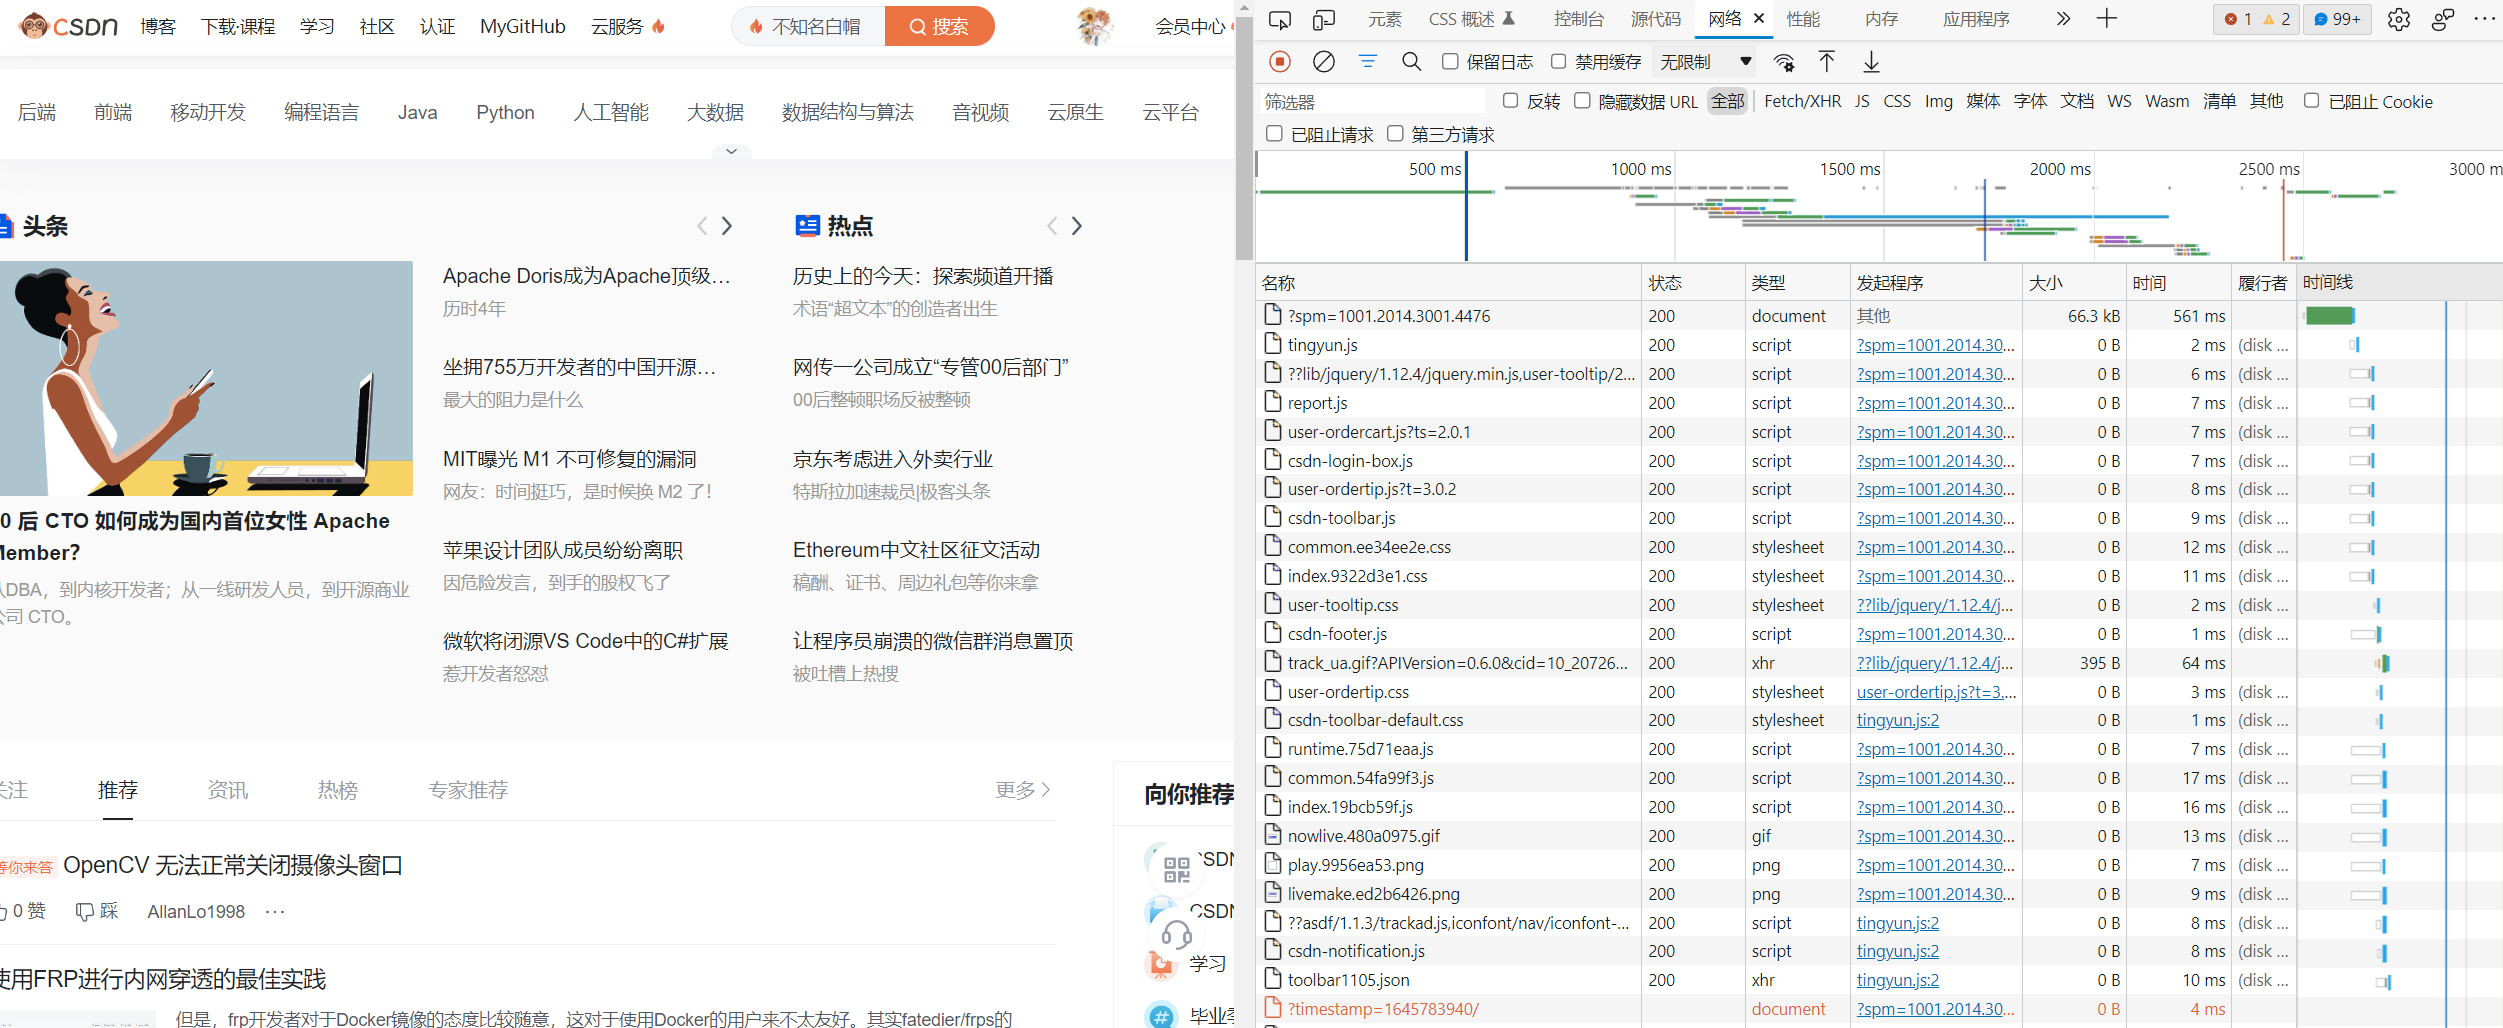Viewport: 2503px width, 1028px height.
Task: Click the 筛选器 filter input
Action: [x=1372, y=101]
